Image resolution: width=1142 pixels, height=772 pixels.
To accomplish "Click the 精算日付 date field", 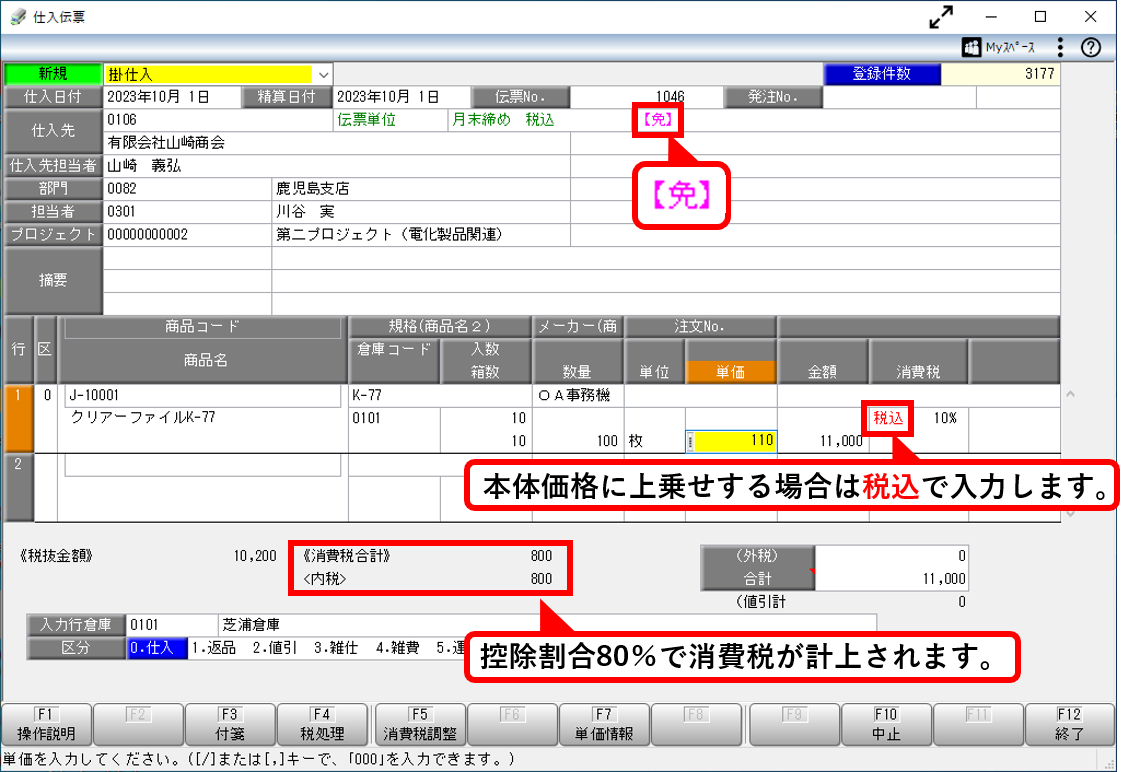I will click(401, 97).
